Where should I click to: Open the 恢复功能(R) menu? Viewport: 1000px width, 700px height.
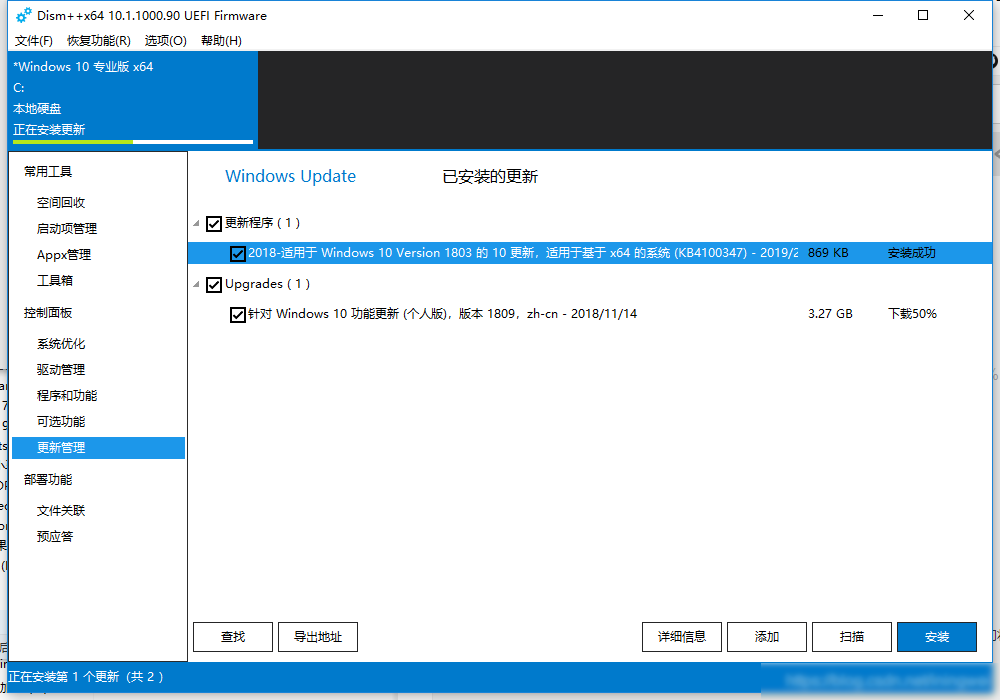(x=99, y=41)
